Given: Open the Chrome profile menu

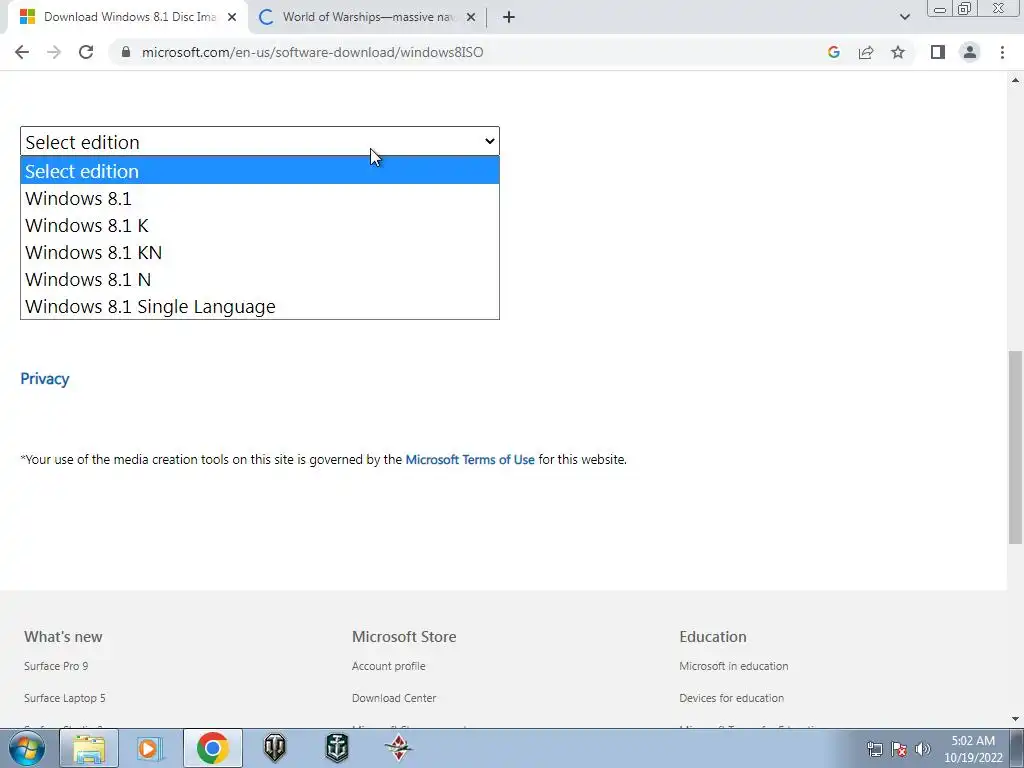Looking at the screenshot, I should tap(970, 52).
